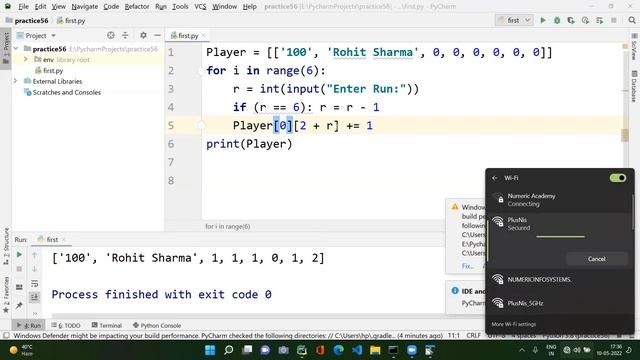Open More Wi-Fi settings
This screenshot has height=360, width=640.
(x=513, y=324)
